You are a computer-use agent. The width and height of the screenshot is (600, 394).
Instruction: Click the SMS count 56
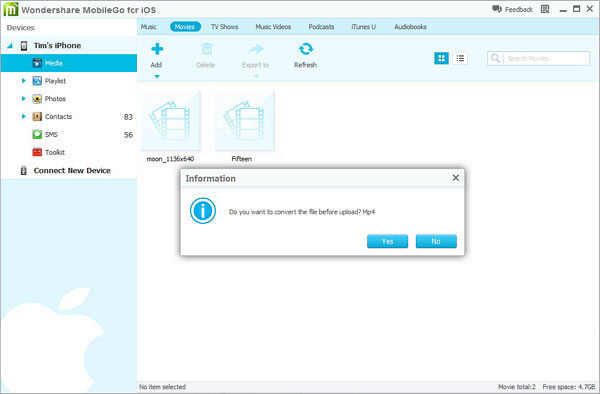128,135
